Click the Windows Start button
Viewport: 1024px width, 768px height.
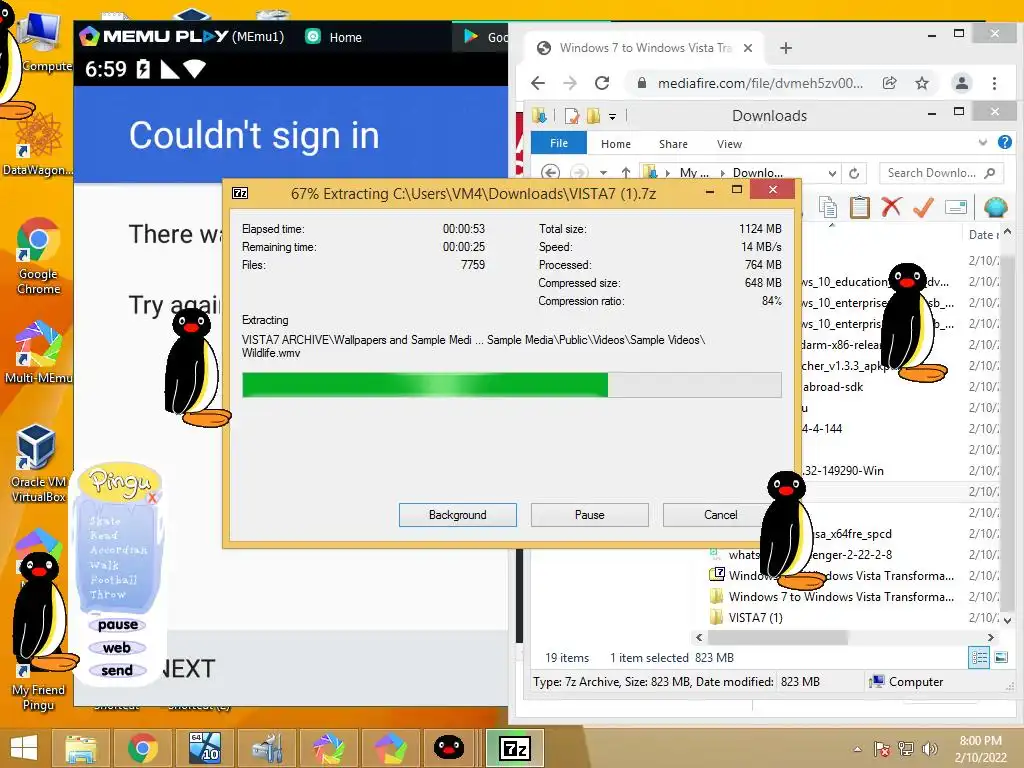click(x=24, y=748)
